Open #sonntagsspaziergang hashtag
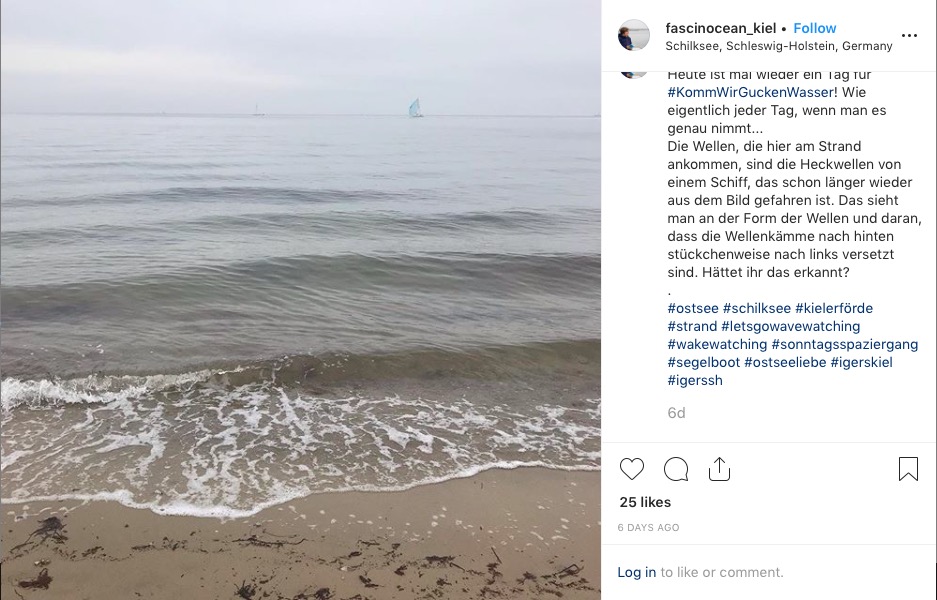Image resolution: width=937 pixels, height=600 pixels. [x=845, y=344]
